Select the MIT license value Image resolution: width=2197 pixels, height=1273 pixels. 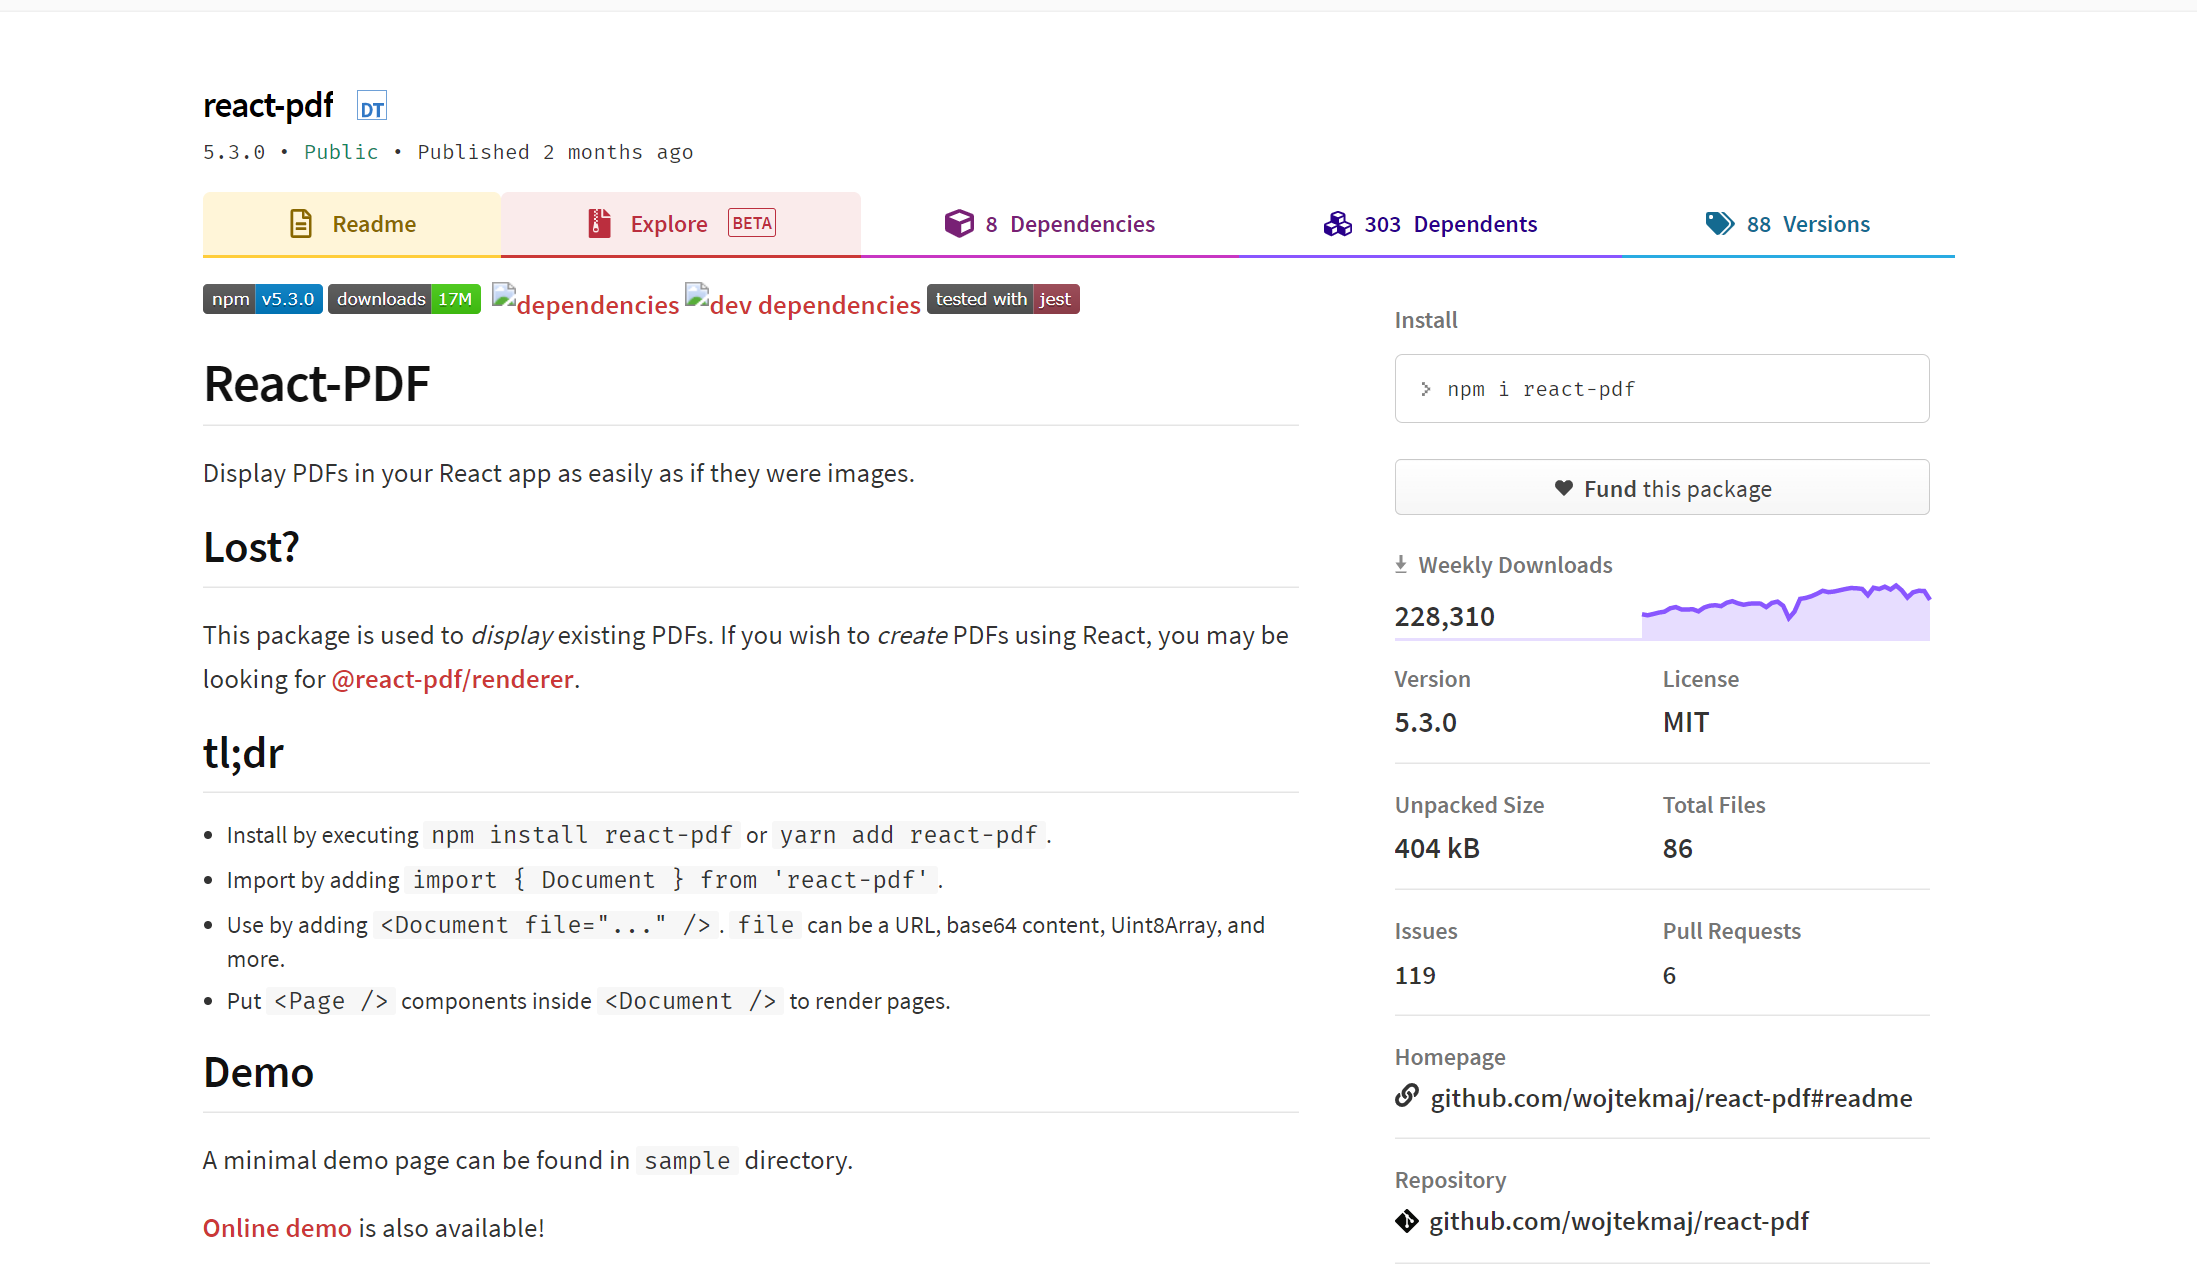(1686, 722)
